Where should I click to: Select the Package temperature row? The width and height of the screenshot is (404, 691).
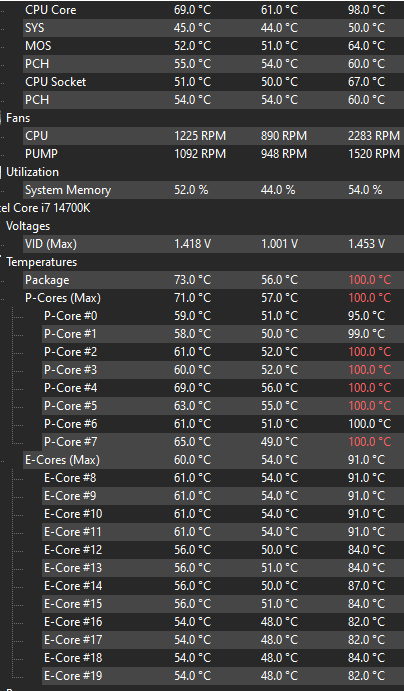tap(213, 280)
